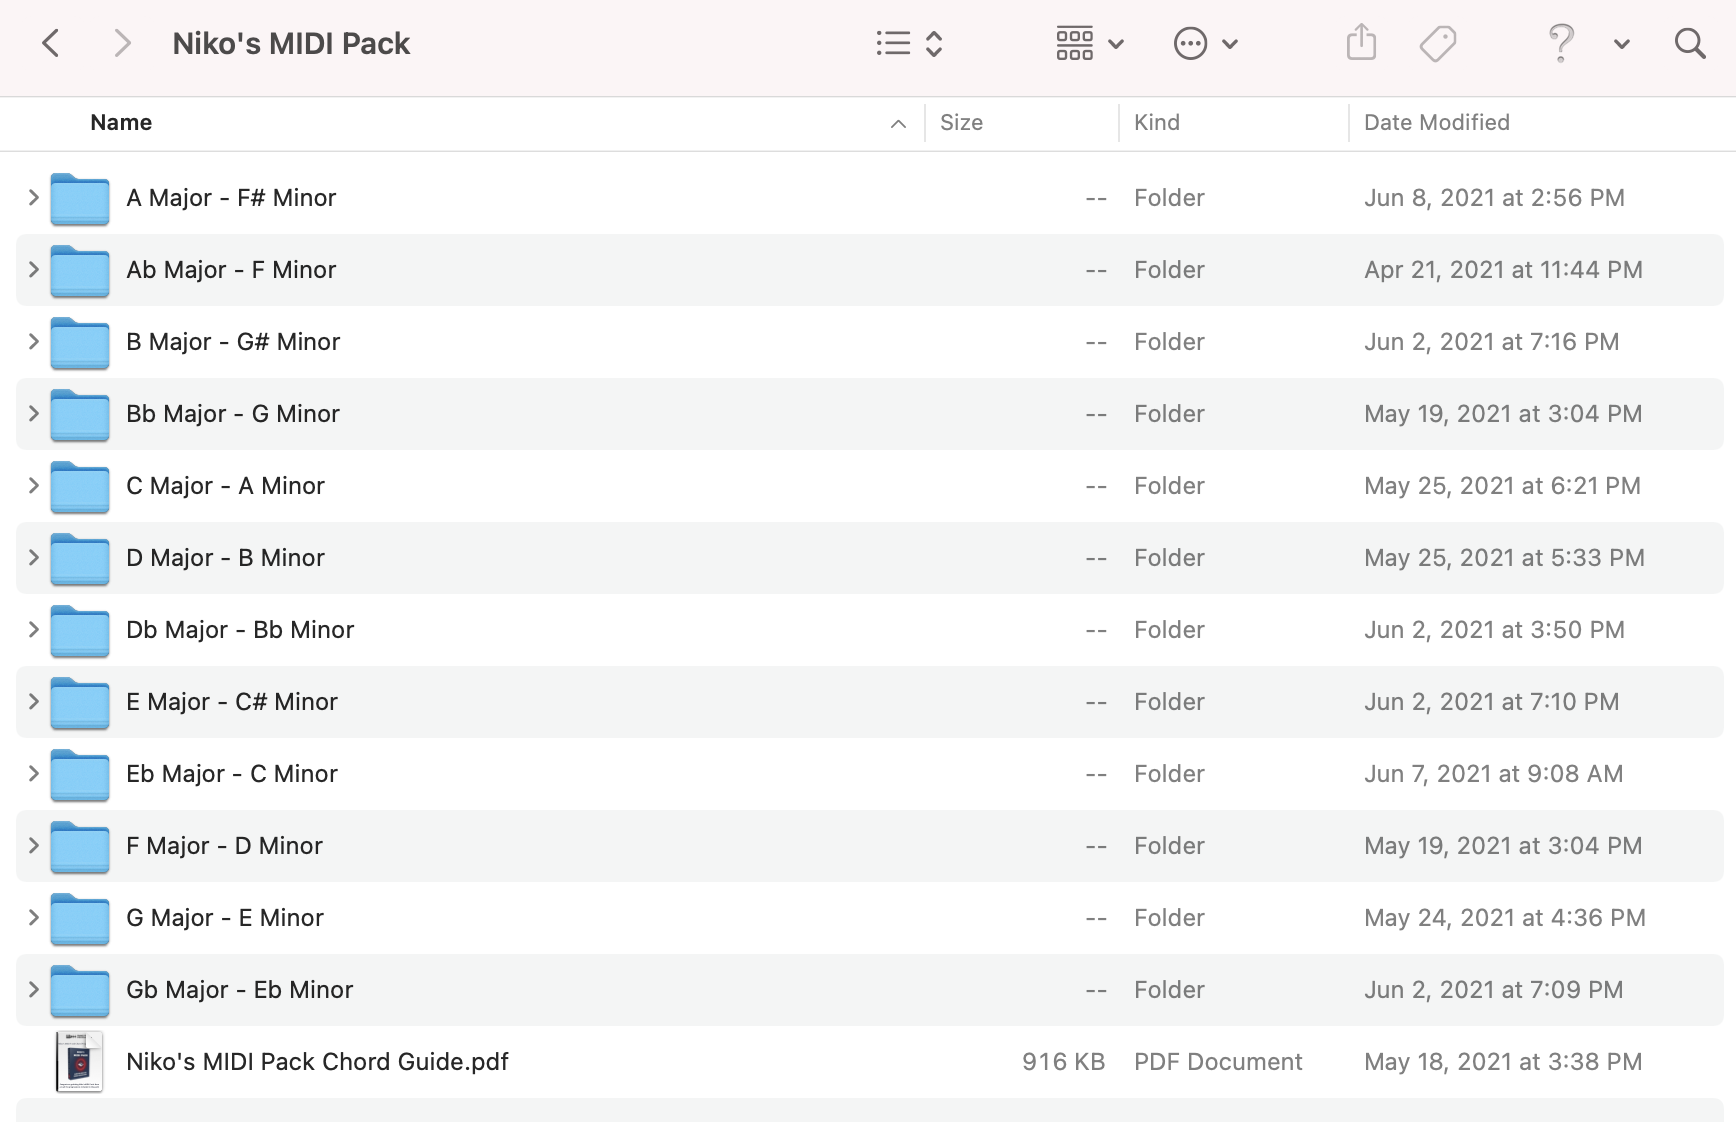1736x1122 pixels.
Task: Go back with the left chevron button
Action: tap(51, 43)
